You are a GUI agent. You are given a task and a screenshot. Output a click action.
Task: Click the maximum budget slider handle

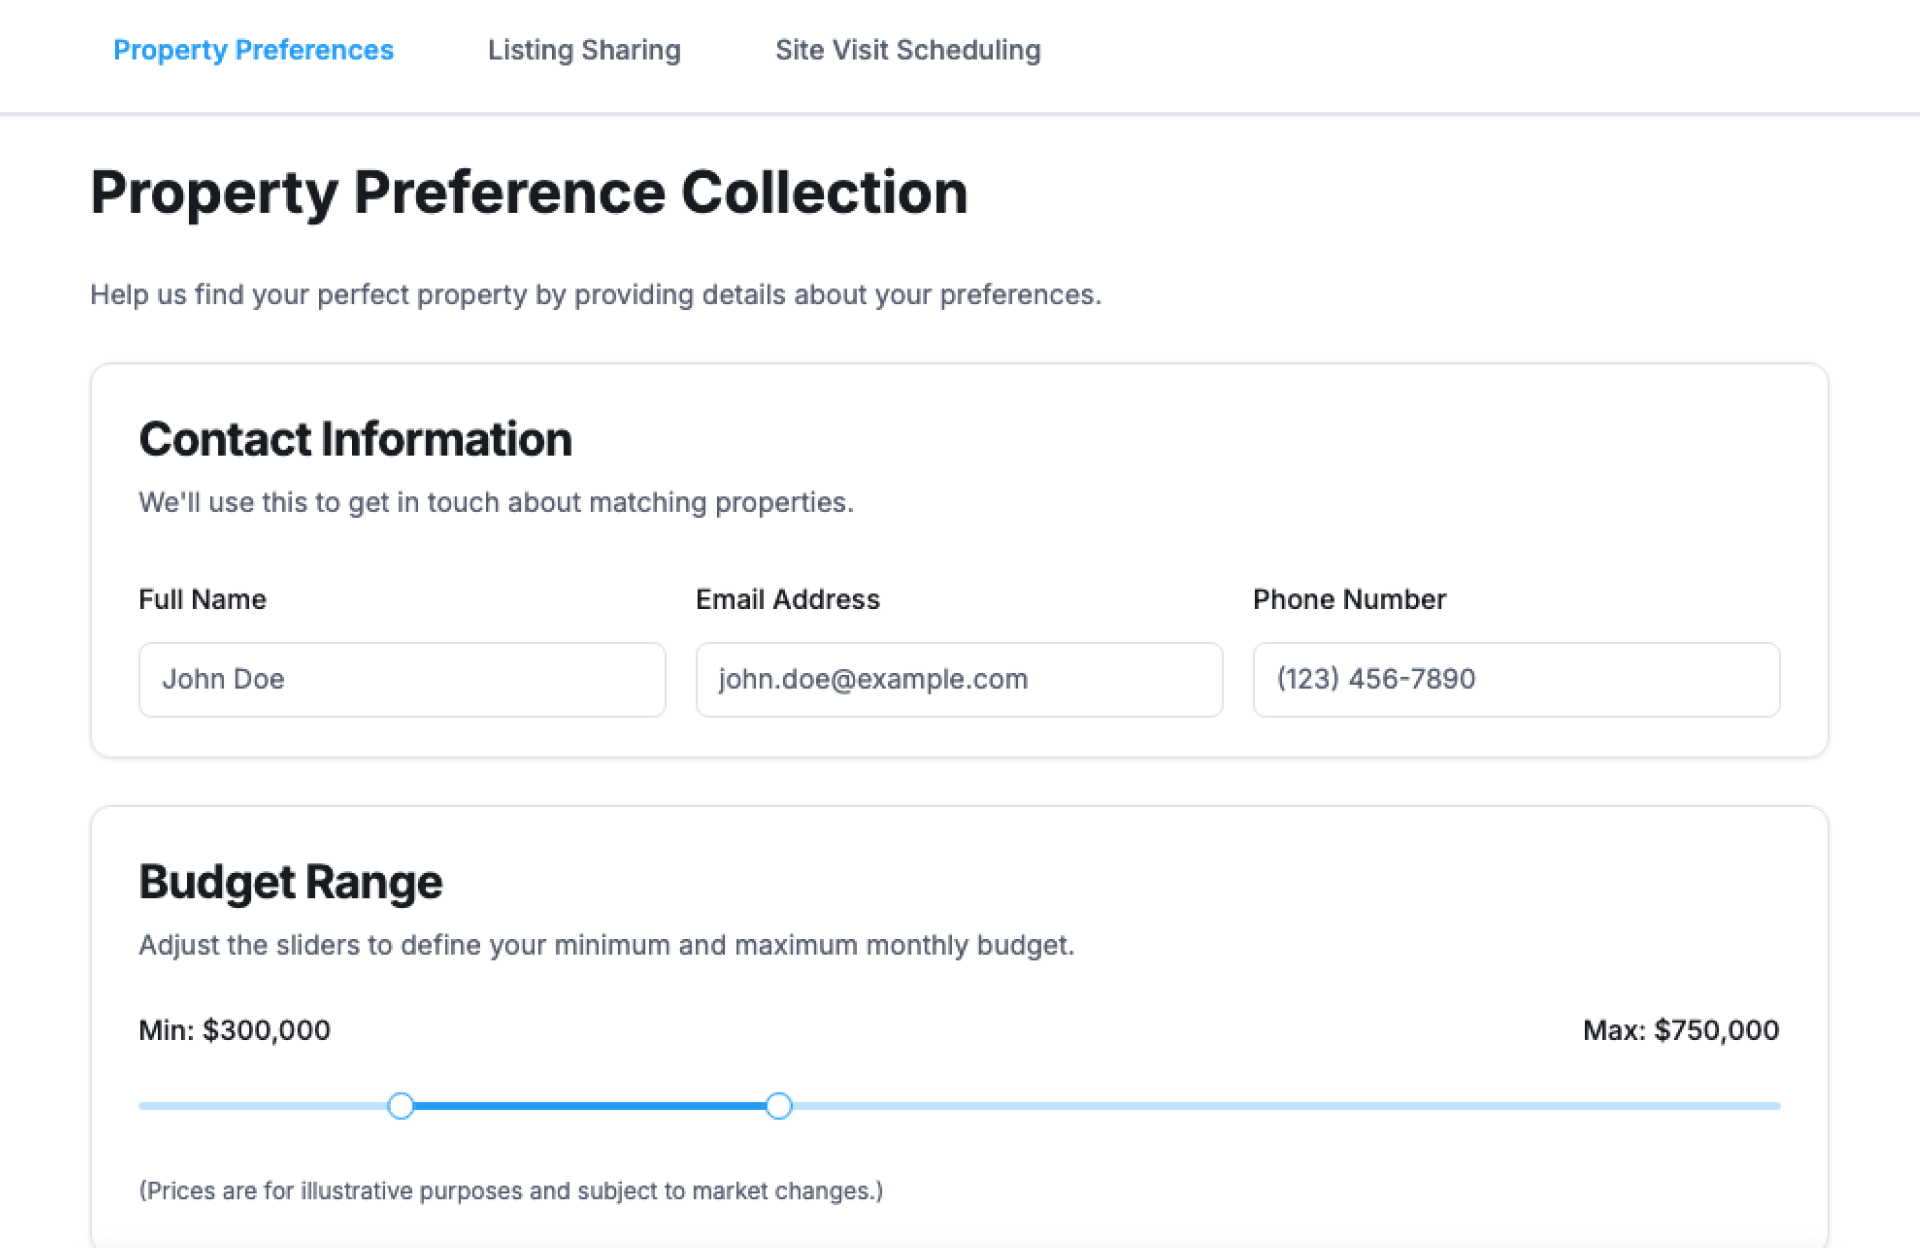(x=778, y=1105)
